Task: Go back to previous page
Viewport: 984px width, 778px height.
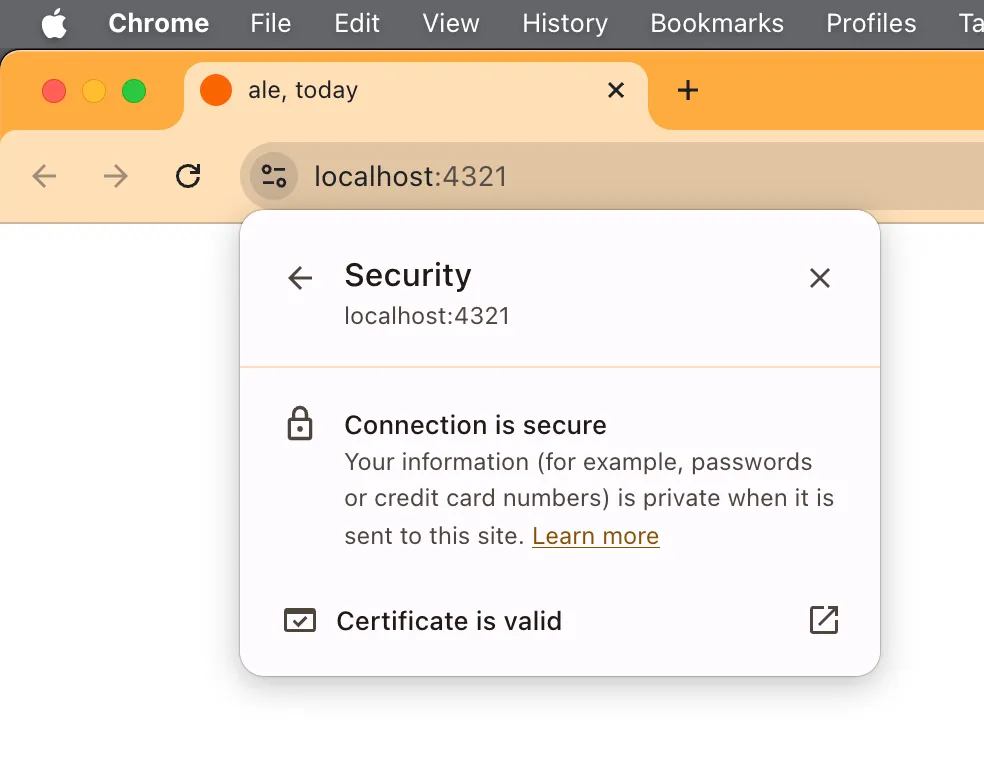Action: 44,177
